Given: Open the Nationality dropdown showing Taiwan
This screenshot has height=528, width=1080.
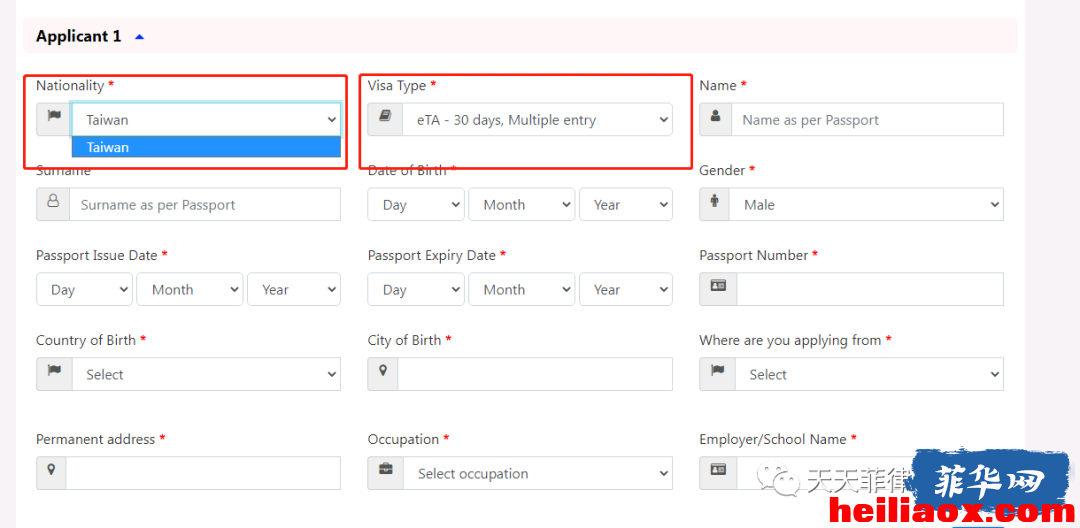Looking at the screenshot, I should point(206,120).
